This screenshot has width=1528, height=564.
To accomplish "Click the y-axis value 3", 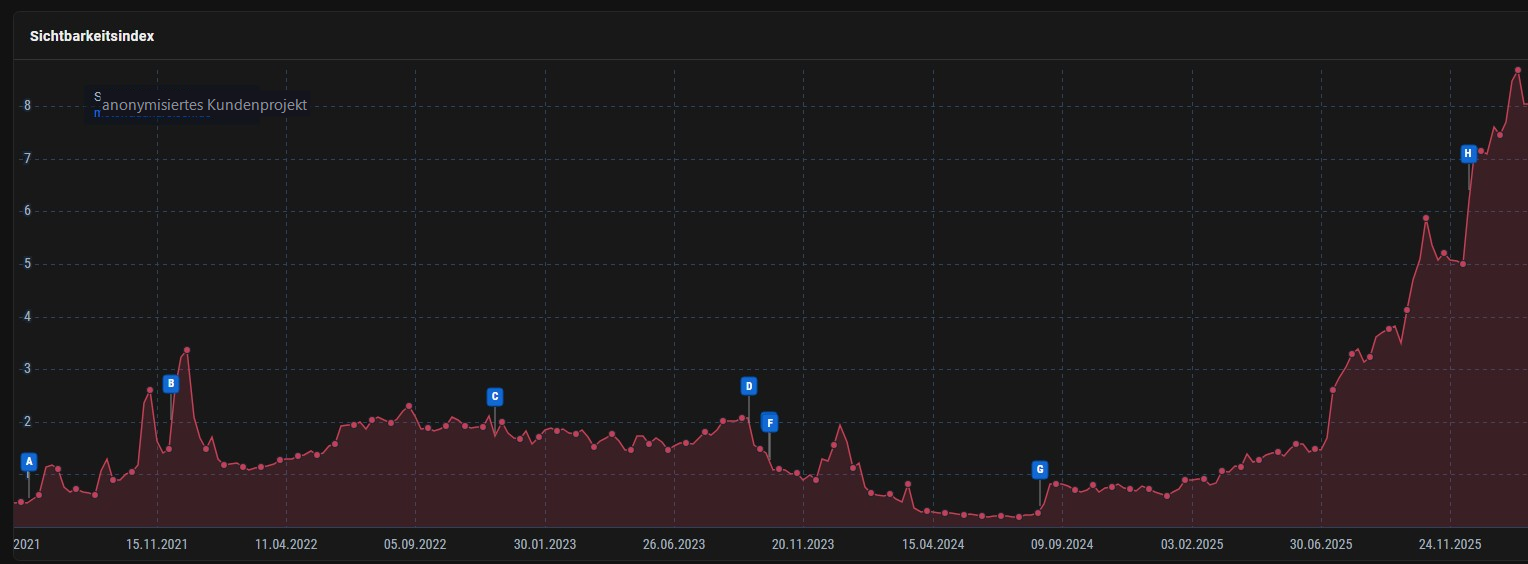I will (x=27, y=369).
